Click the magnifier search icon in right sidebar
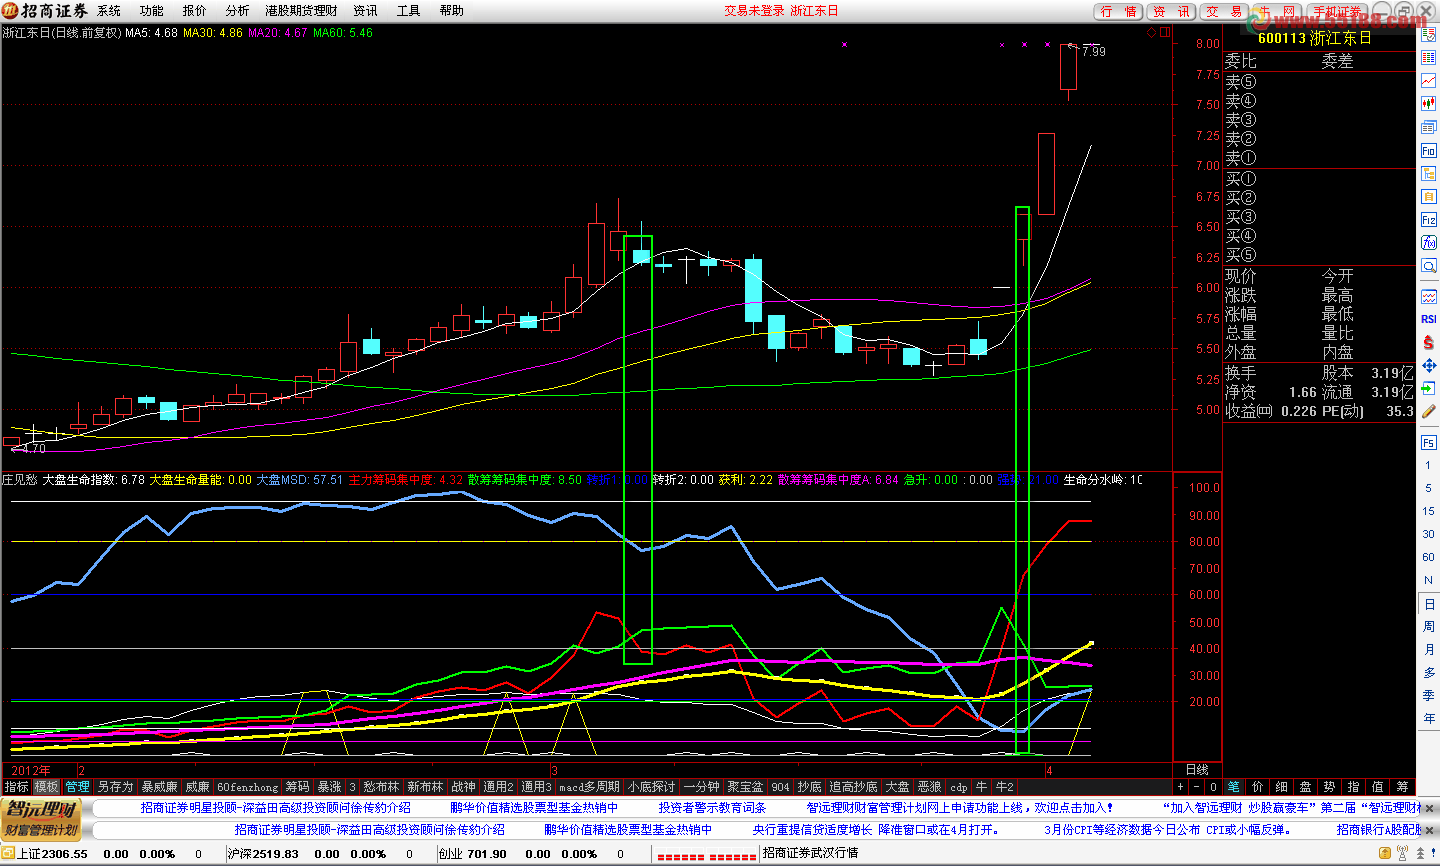 (x=1428, y=266)
